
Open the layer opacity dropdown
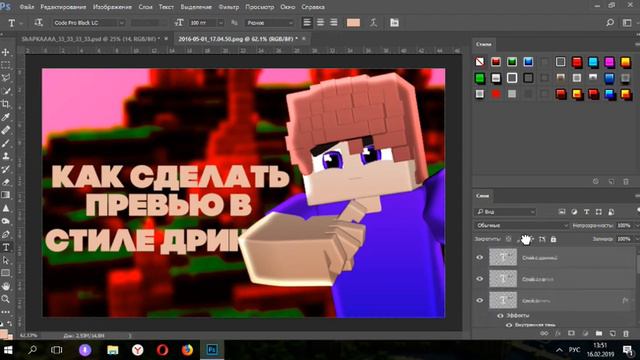click(636, 225)
